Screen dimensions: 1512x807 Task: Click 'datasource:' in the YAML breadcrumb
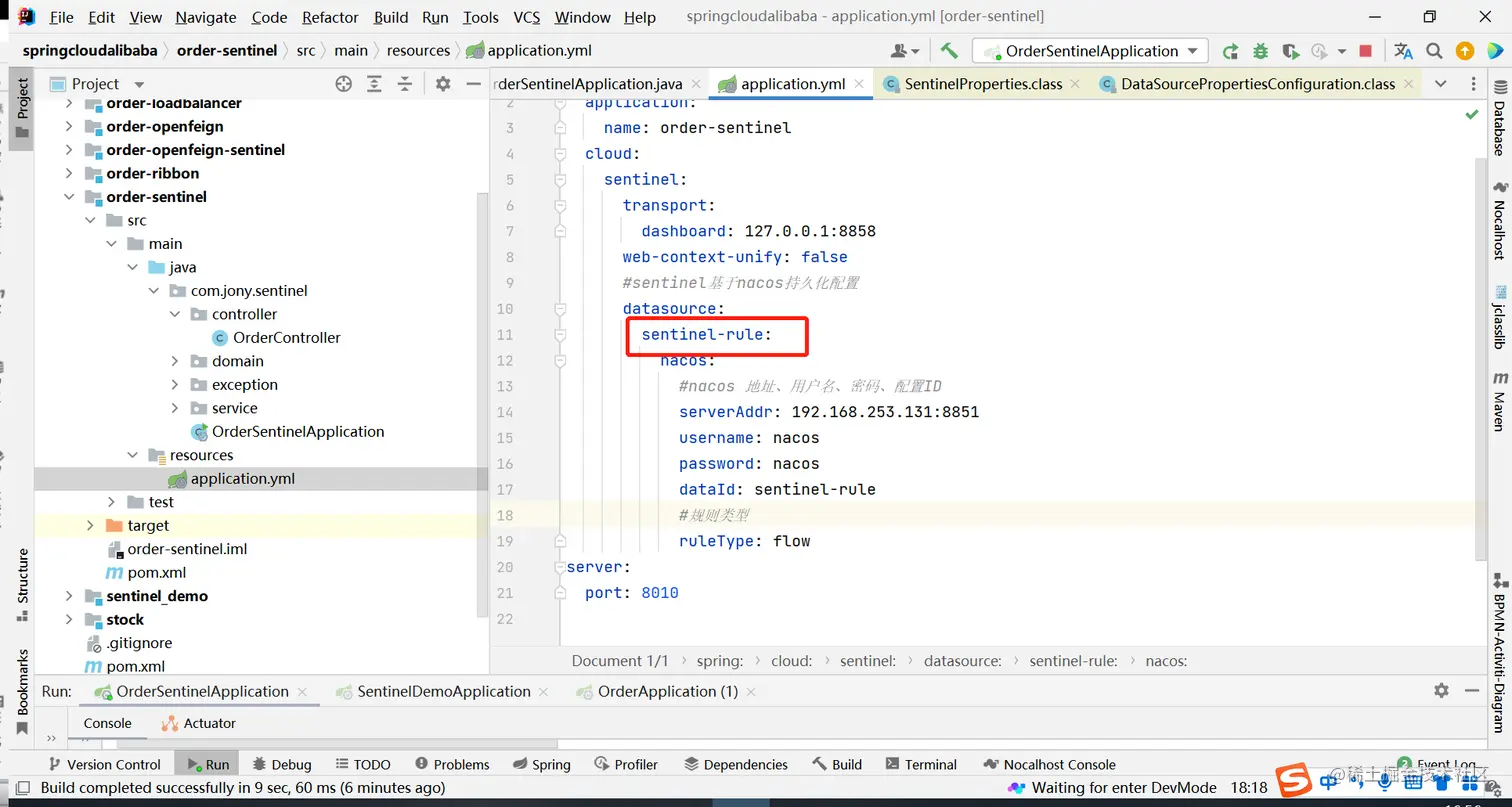[x=963, y=661]
